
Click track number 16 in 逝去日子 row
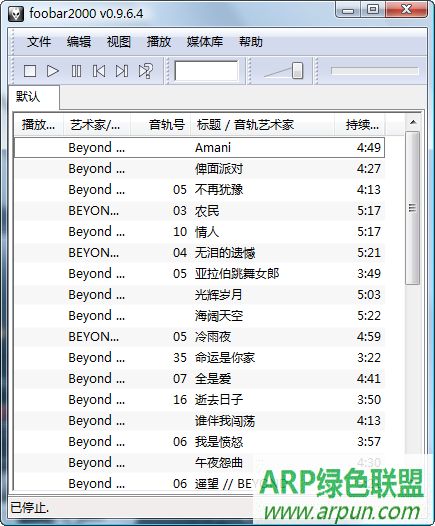tap(180, 400)
